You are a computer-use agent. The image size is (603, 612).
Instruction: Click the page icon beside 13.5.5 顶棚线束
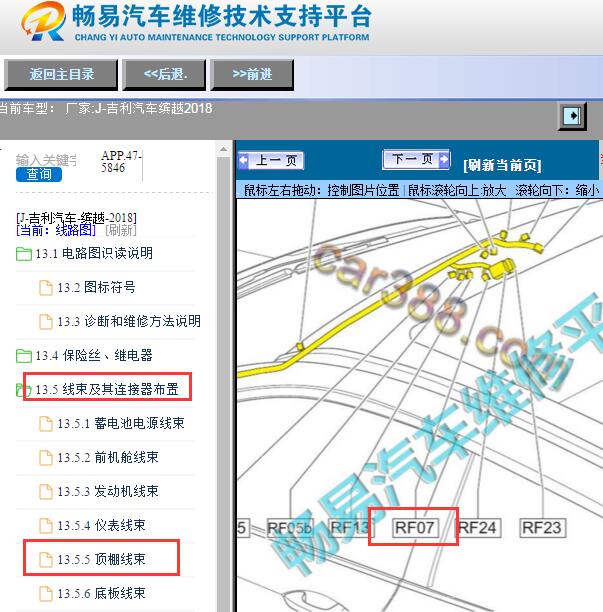(x=46, y=560)
